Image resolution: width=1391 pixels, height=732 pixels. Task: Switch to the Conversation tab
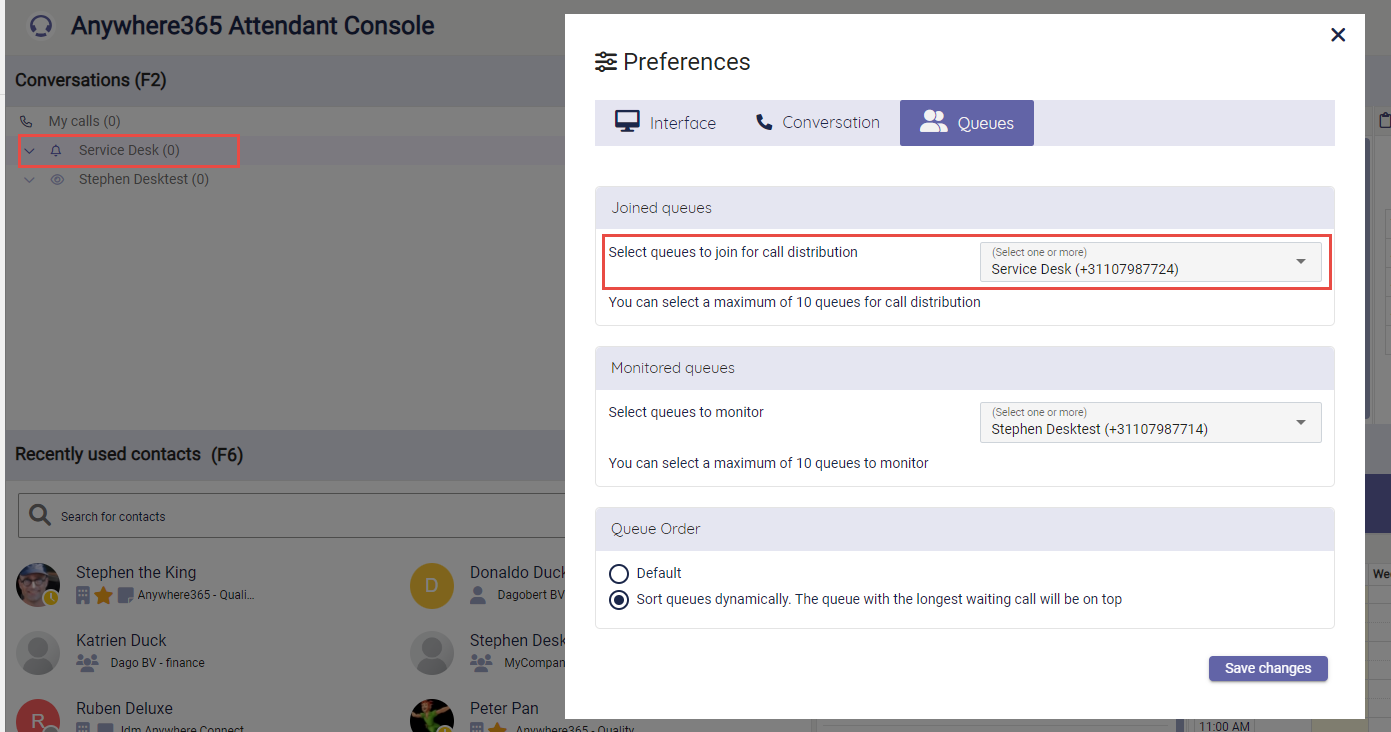point(817,123)
